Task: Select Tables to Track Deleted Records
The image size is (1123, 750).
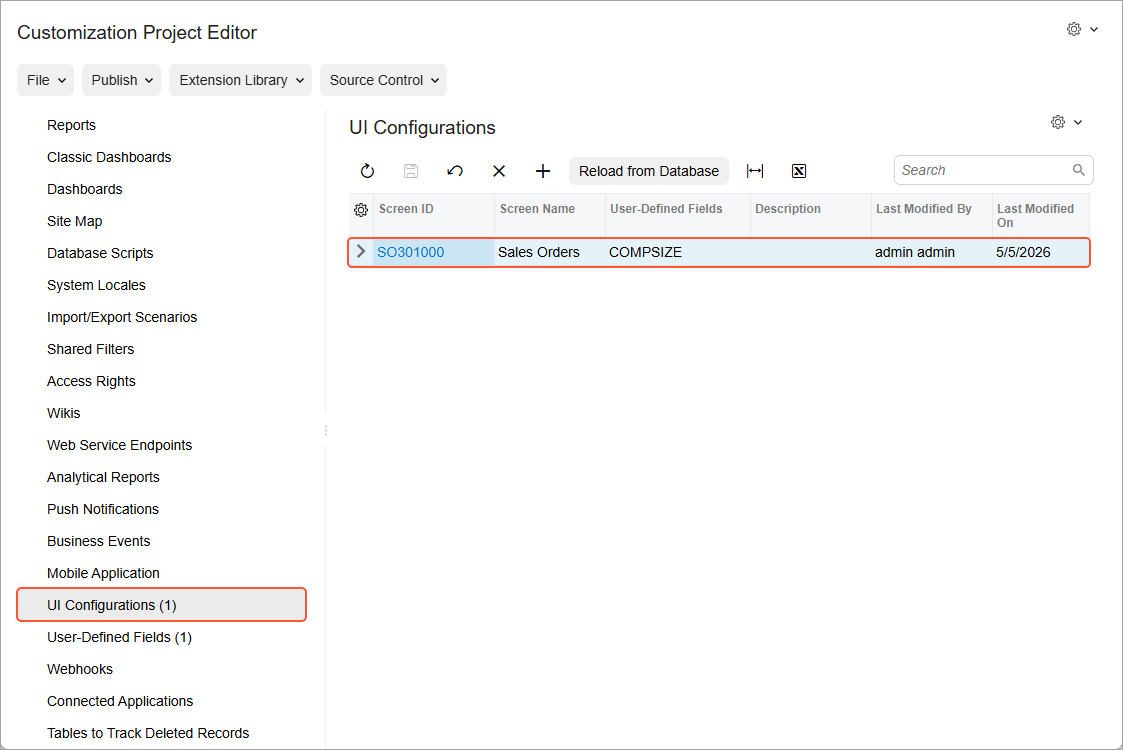Action: point(148,734)
